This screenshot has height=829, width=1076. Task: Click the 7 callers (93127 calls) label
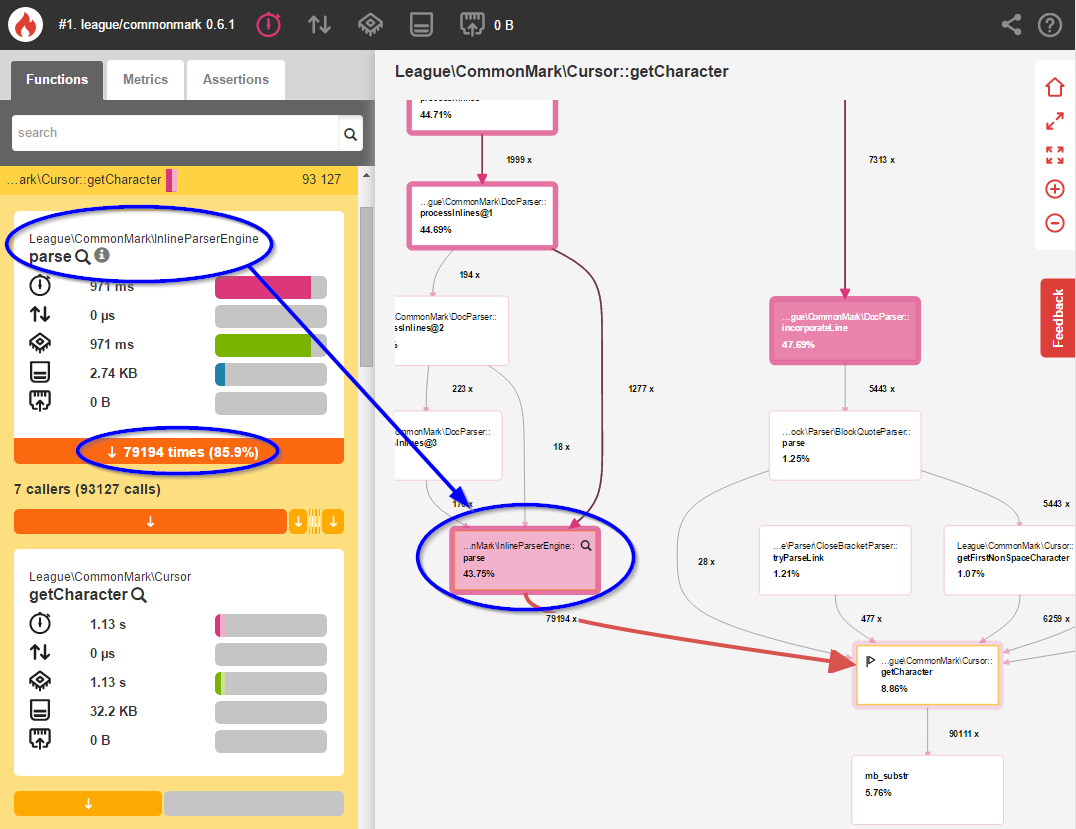(87, 489)
